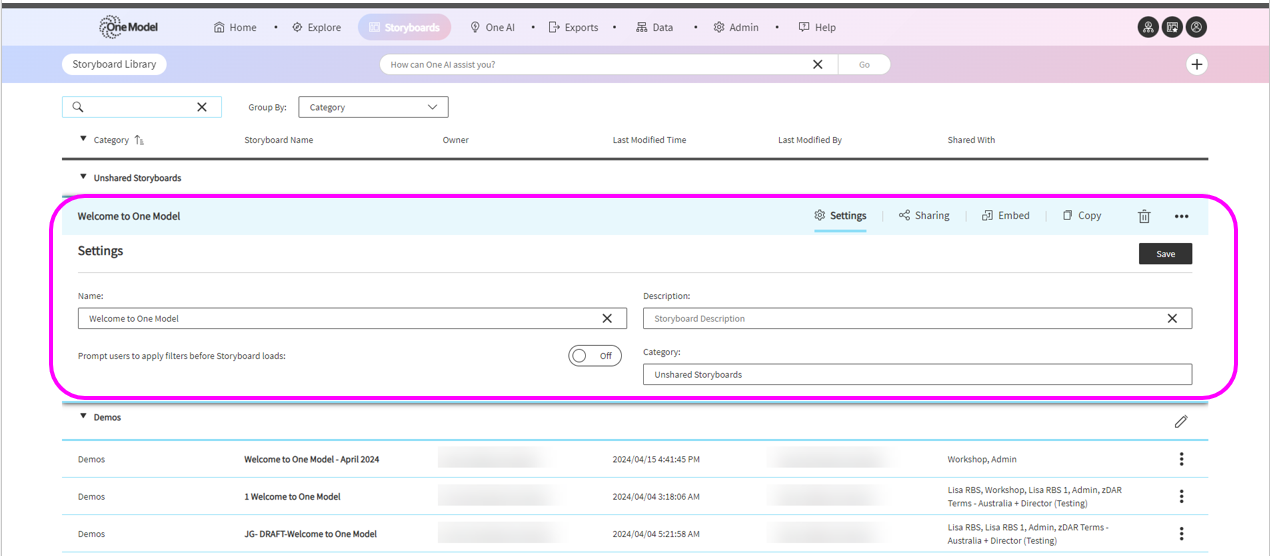Click the Welcome to One Model panel title
The height and width of the screenshot is (556, 1270).
[129, 216]
